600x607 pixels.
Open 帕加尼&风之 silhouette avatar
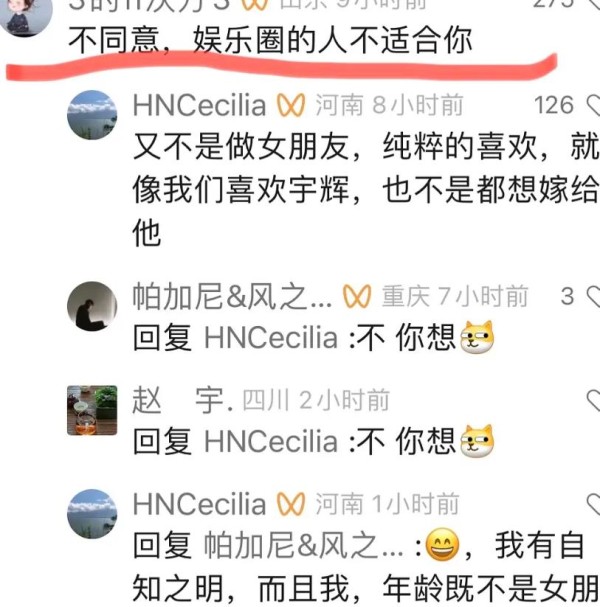click(x=92, y=306)
